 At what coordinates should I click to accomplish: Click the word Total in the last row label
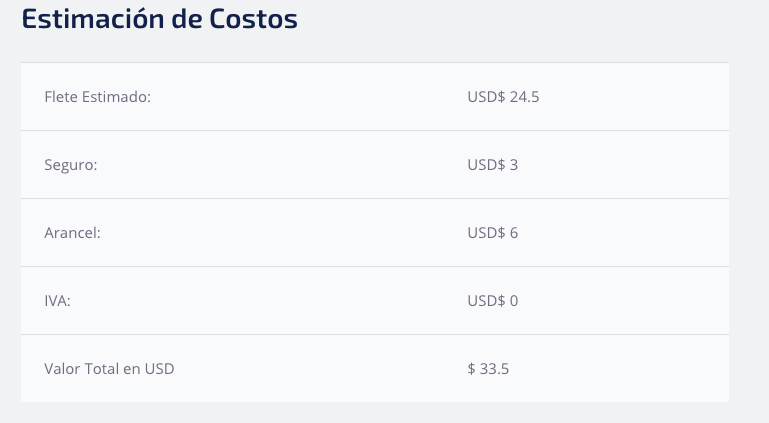(x=102, y=369)
